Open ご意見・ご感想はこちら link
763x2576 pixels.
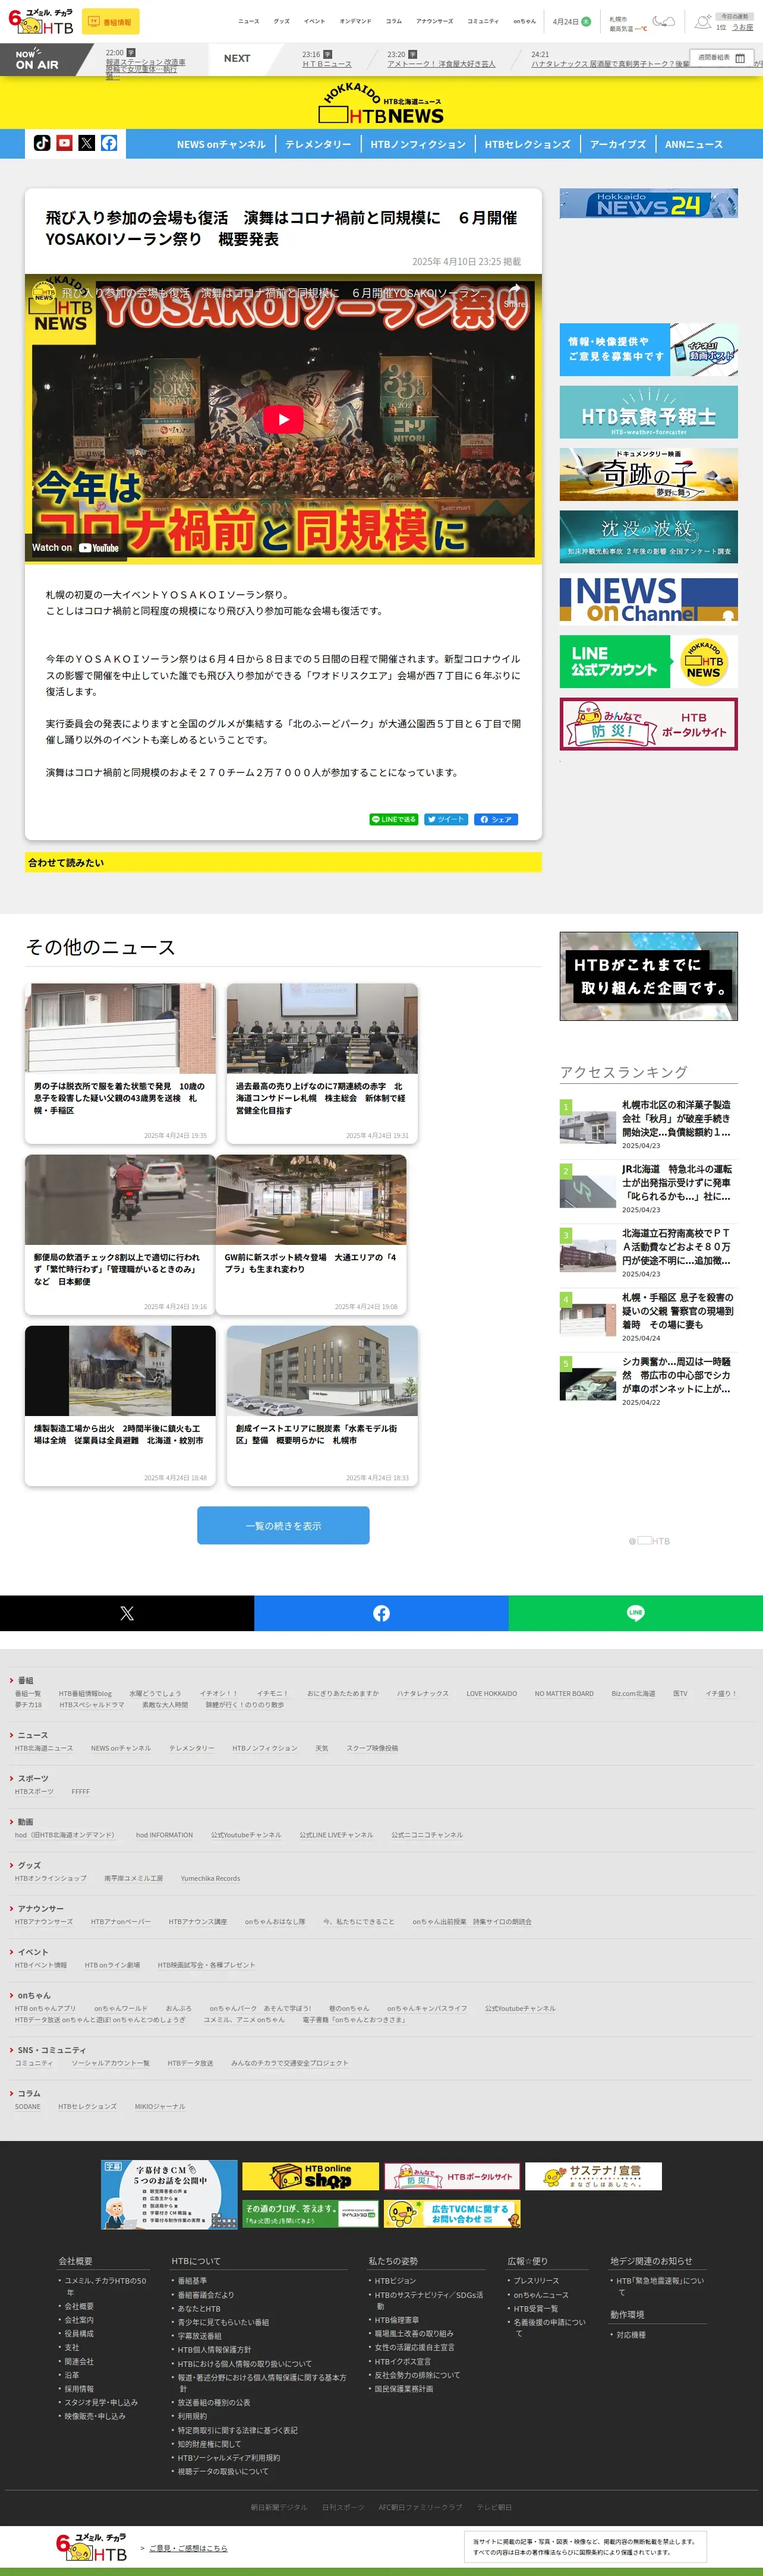tap(188, 2548)
